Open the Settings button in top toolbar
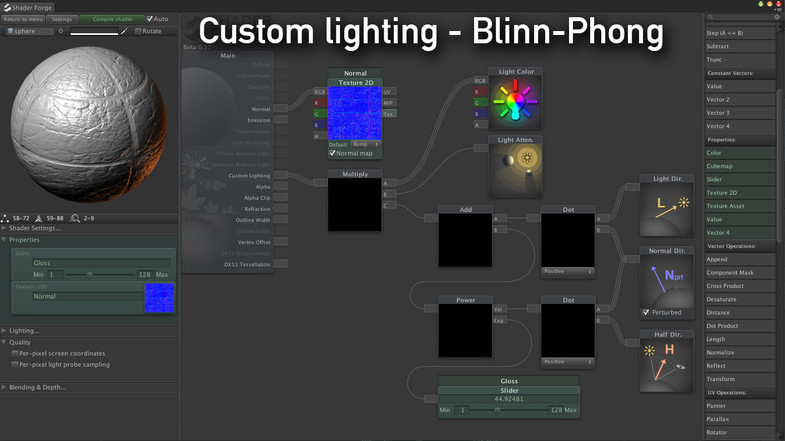Screen dimensions: 785x441 click(62, 19)
